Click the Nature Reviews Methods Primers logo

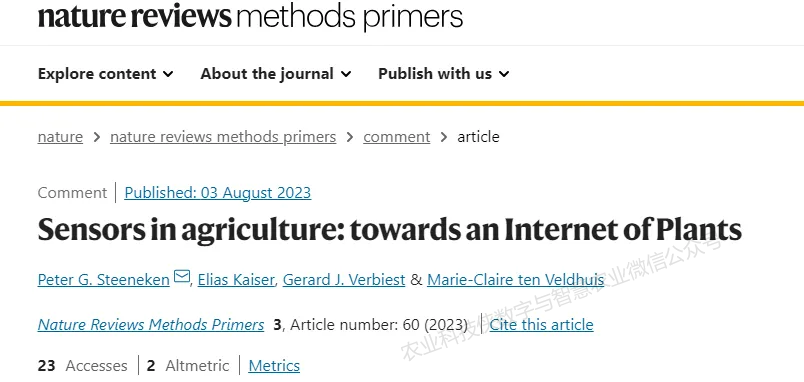[250, 17]
